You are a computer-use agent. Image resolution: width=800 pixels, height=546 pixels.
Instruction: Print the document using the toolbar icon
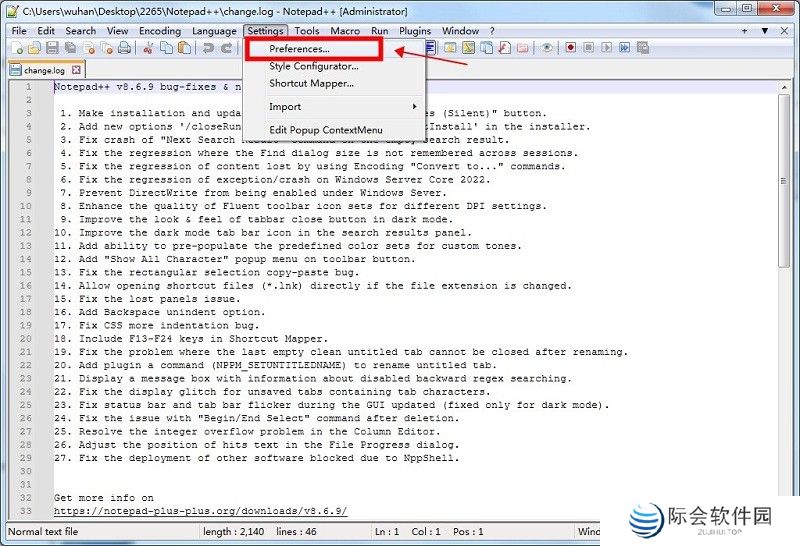tap(124, 48)
